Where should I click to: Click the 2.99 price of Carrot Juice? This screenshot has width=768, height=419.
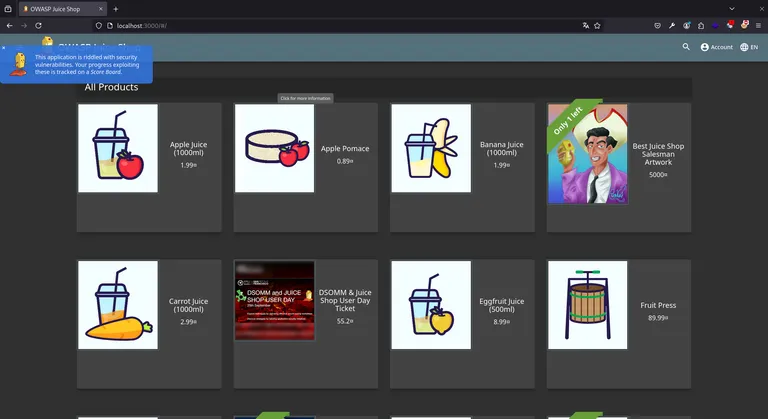coord(189,322)
